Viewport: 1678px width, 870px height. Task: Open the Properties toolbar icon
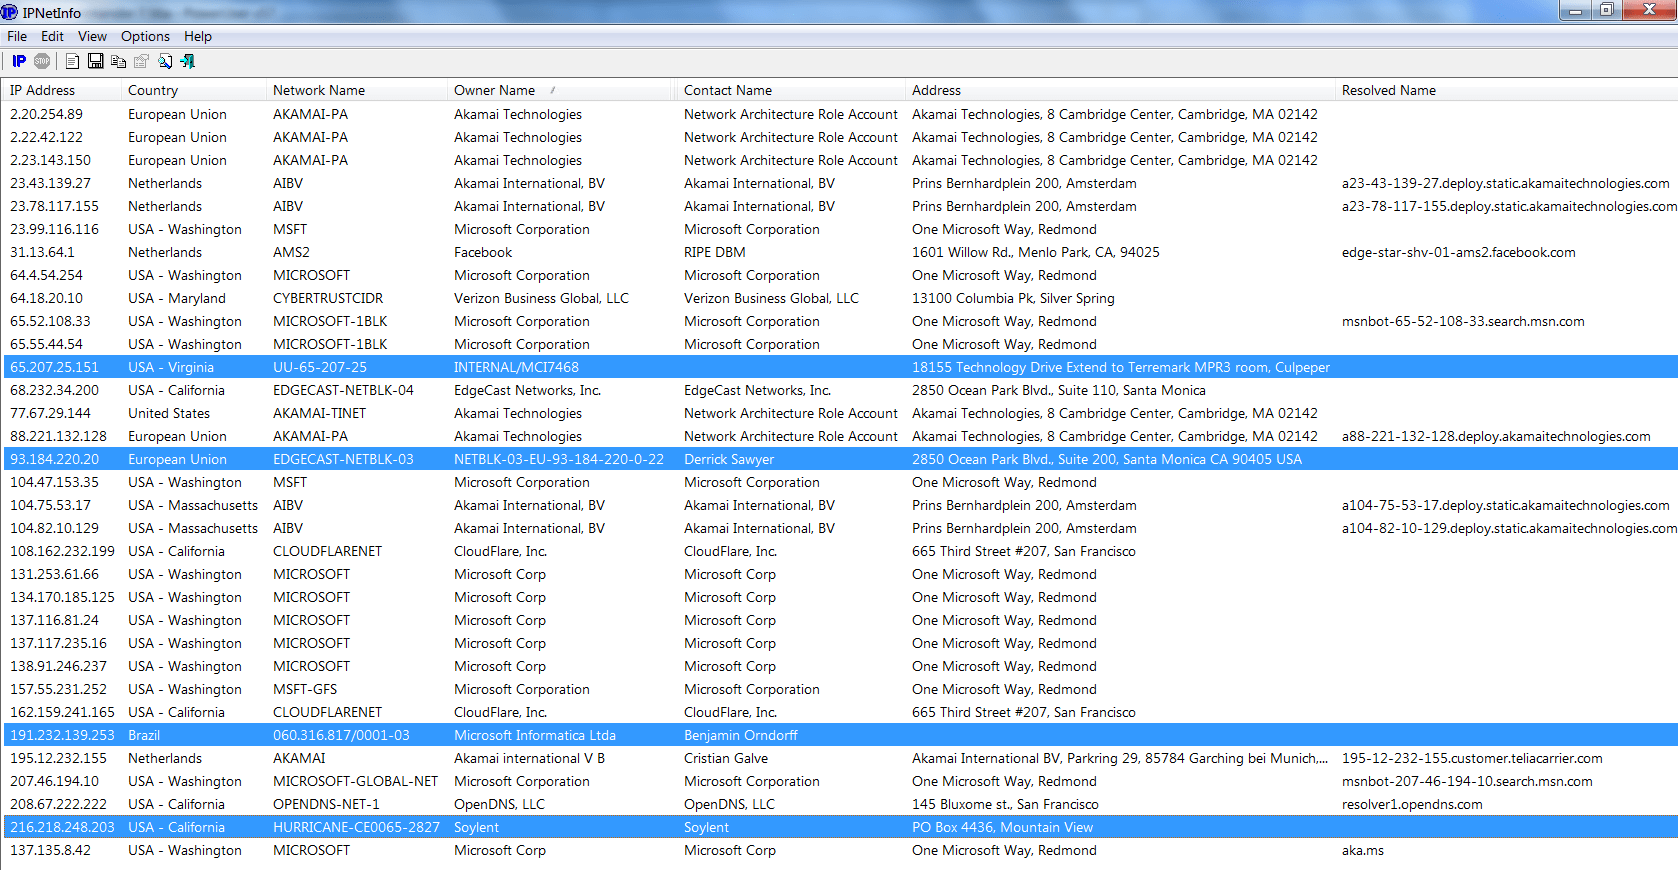click(x=141, y=61)
